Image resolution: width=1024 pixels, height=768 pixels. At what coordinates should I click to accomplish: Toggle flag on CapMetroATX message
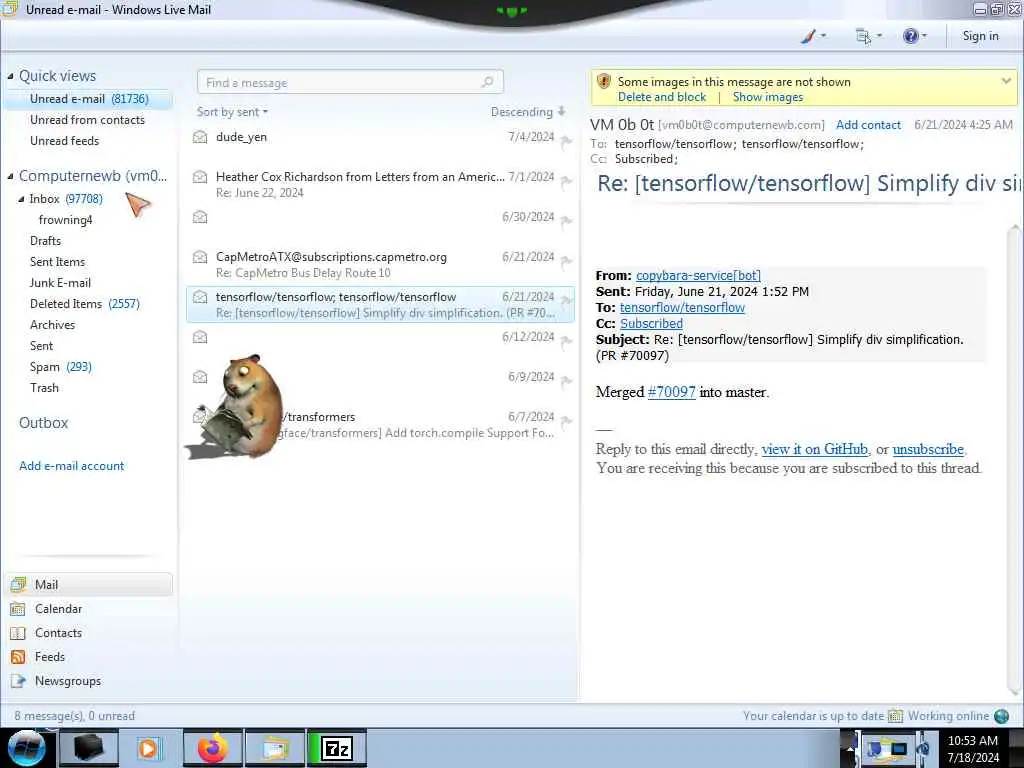click(x=566, y=261)
